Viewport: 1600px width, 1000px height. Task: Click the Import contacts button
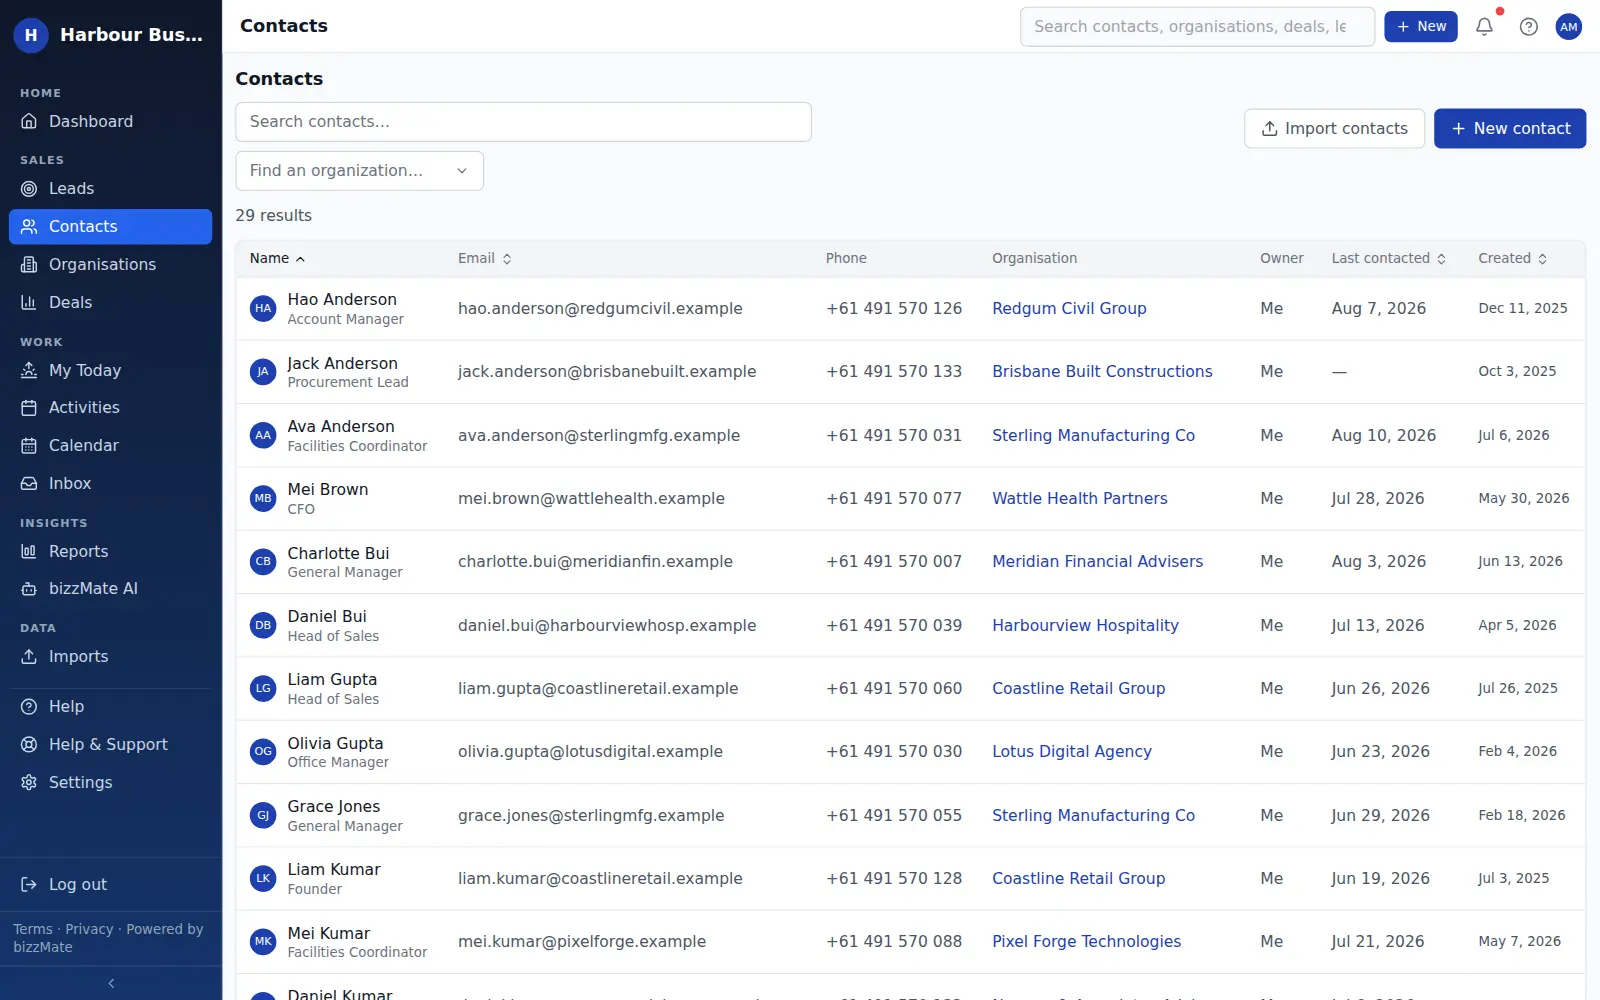tap(1334, 129)
